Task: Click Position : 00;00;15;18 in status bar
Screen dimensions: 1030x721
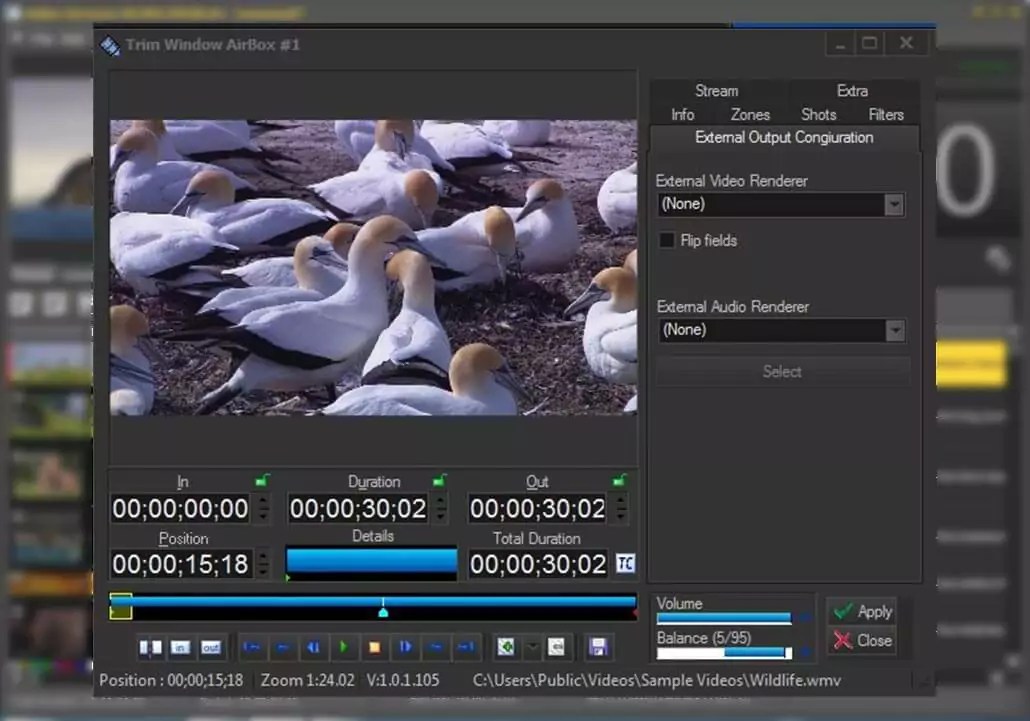Action: [171, 680]
